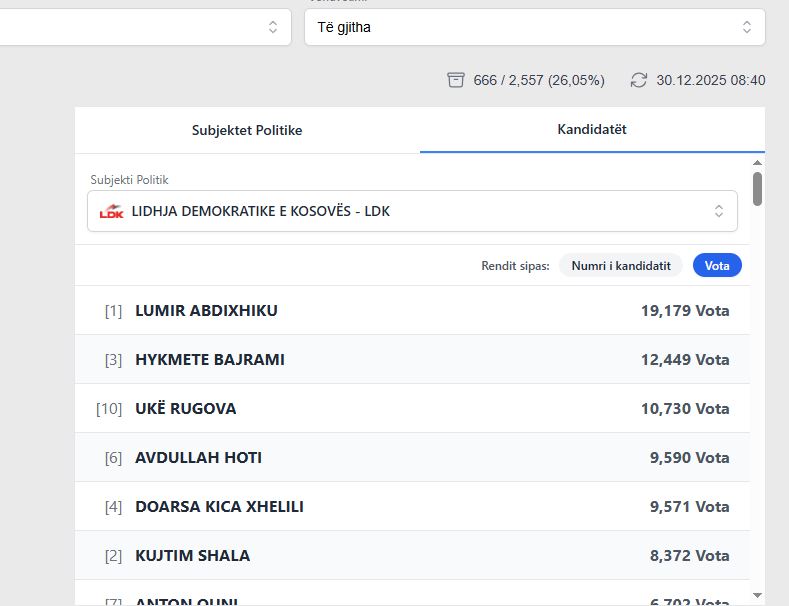The image size is (789, 606).
Task: Expand the LIDHJA DEMOKRATIKE E KOSOVËS party dropdown
Action: tap(412, 211)
